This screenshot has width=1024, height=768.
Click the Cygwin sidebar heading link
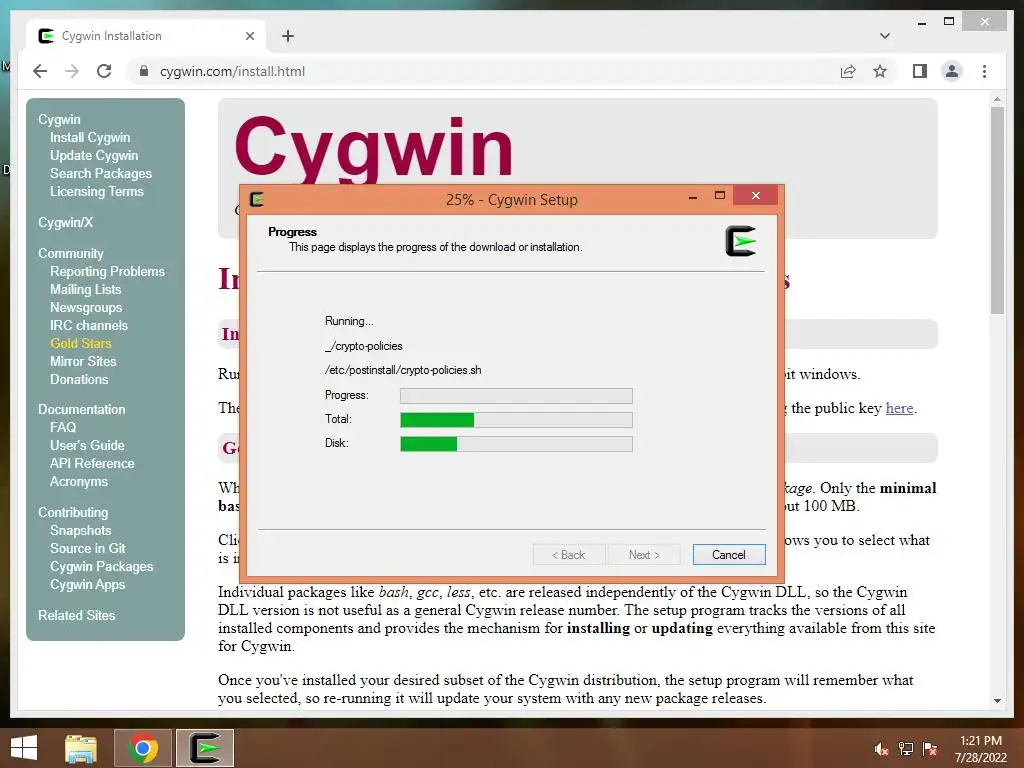(59, 120)
